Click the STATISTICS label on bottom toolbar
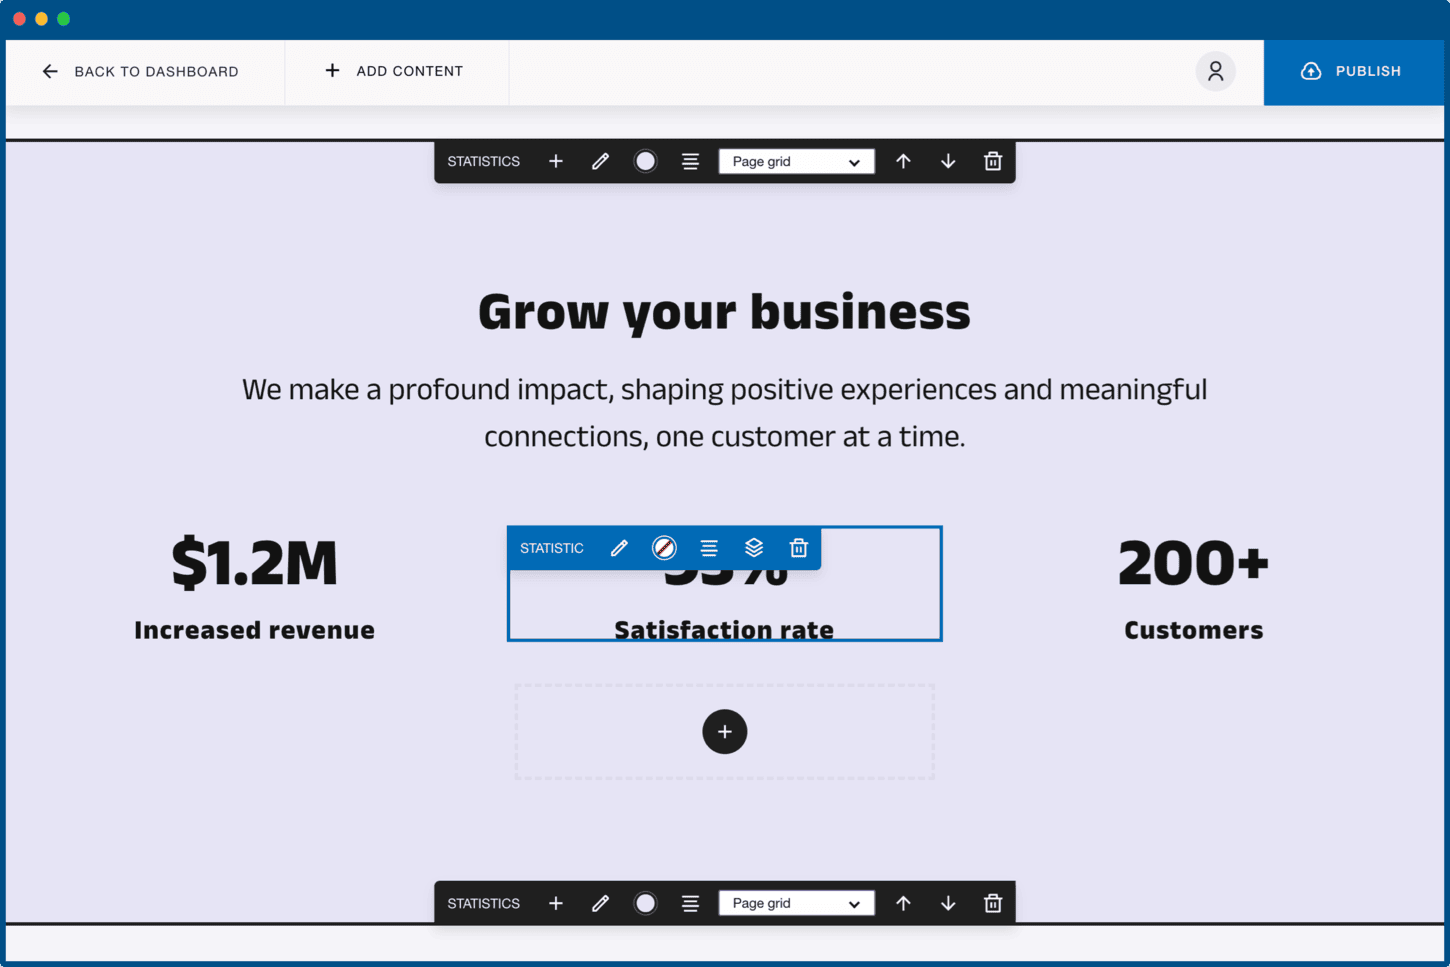 [x=484, y=903]
